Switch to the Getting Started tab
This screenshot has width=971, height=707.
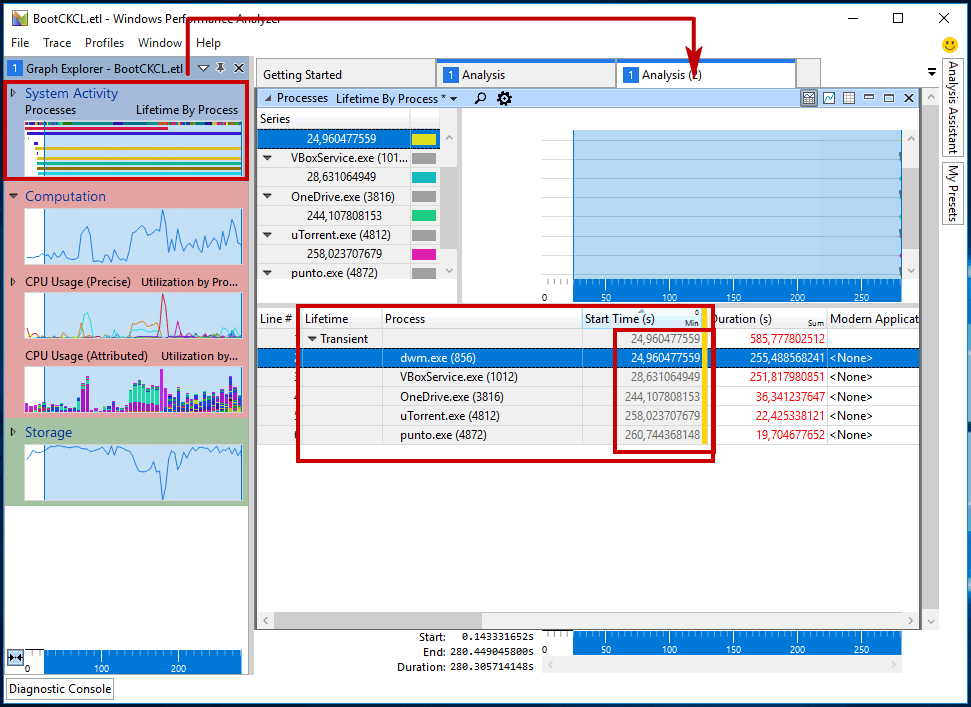coord(346,74)
